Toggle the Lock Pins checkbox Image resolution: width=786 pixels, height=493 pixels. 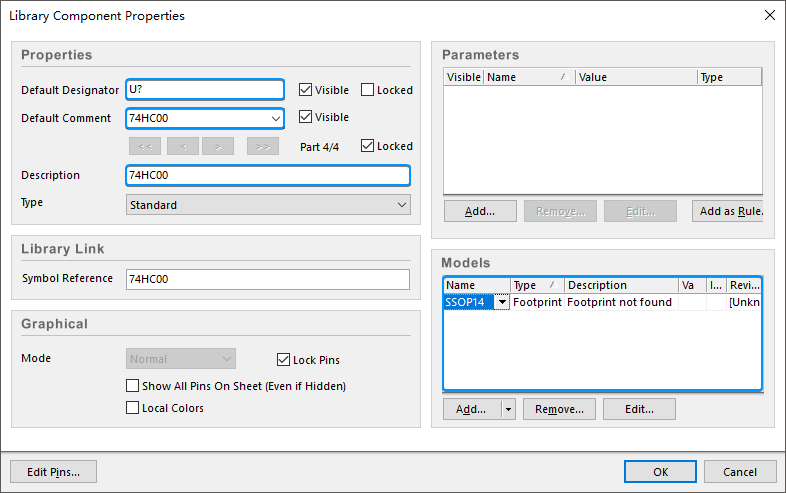pos(283,360)
